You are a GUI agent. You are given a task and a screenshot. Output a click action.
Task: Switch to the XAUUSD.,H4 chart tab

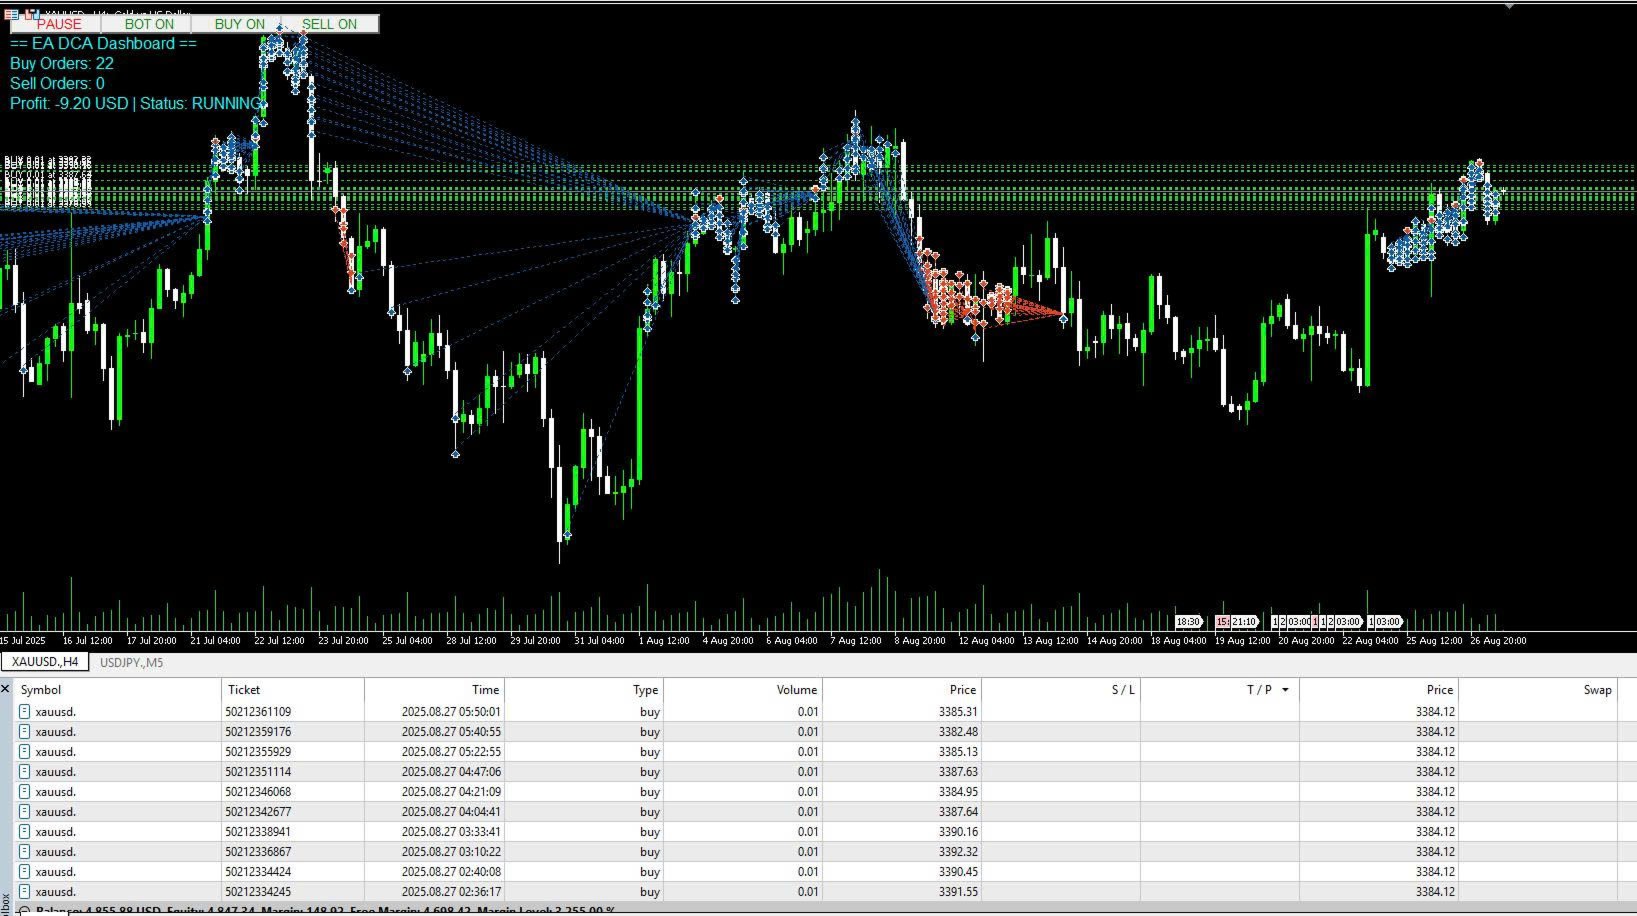tap(45, 662)
